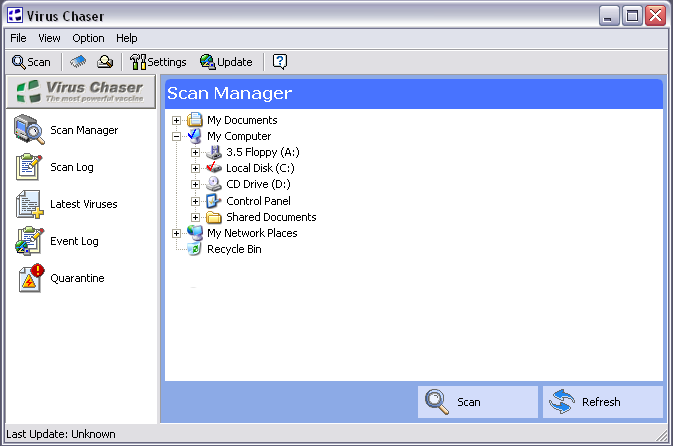Viewport: 673px width, 446px height.
Task: Collapse the My Computer tree node
Action: [176, 137]
